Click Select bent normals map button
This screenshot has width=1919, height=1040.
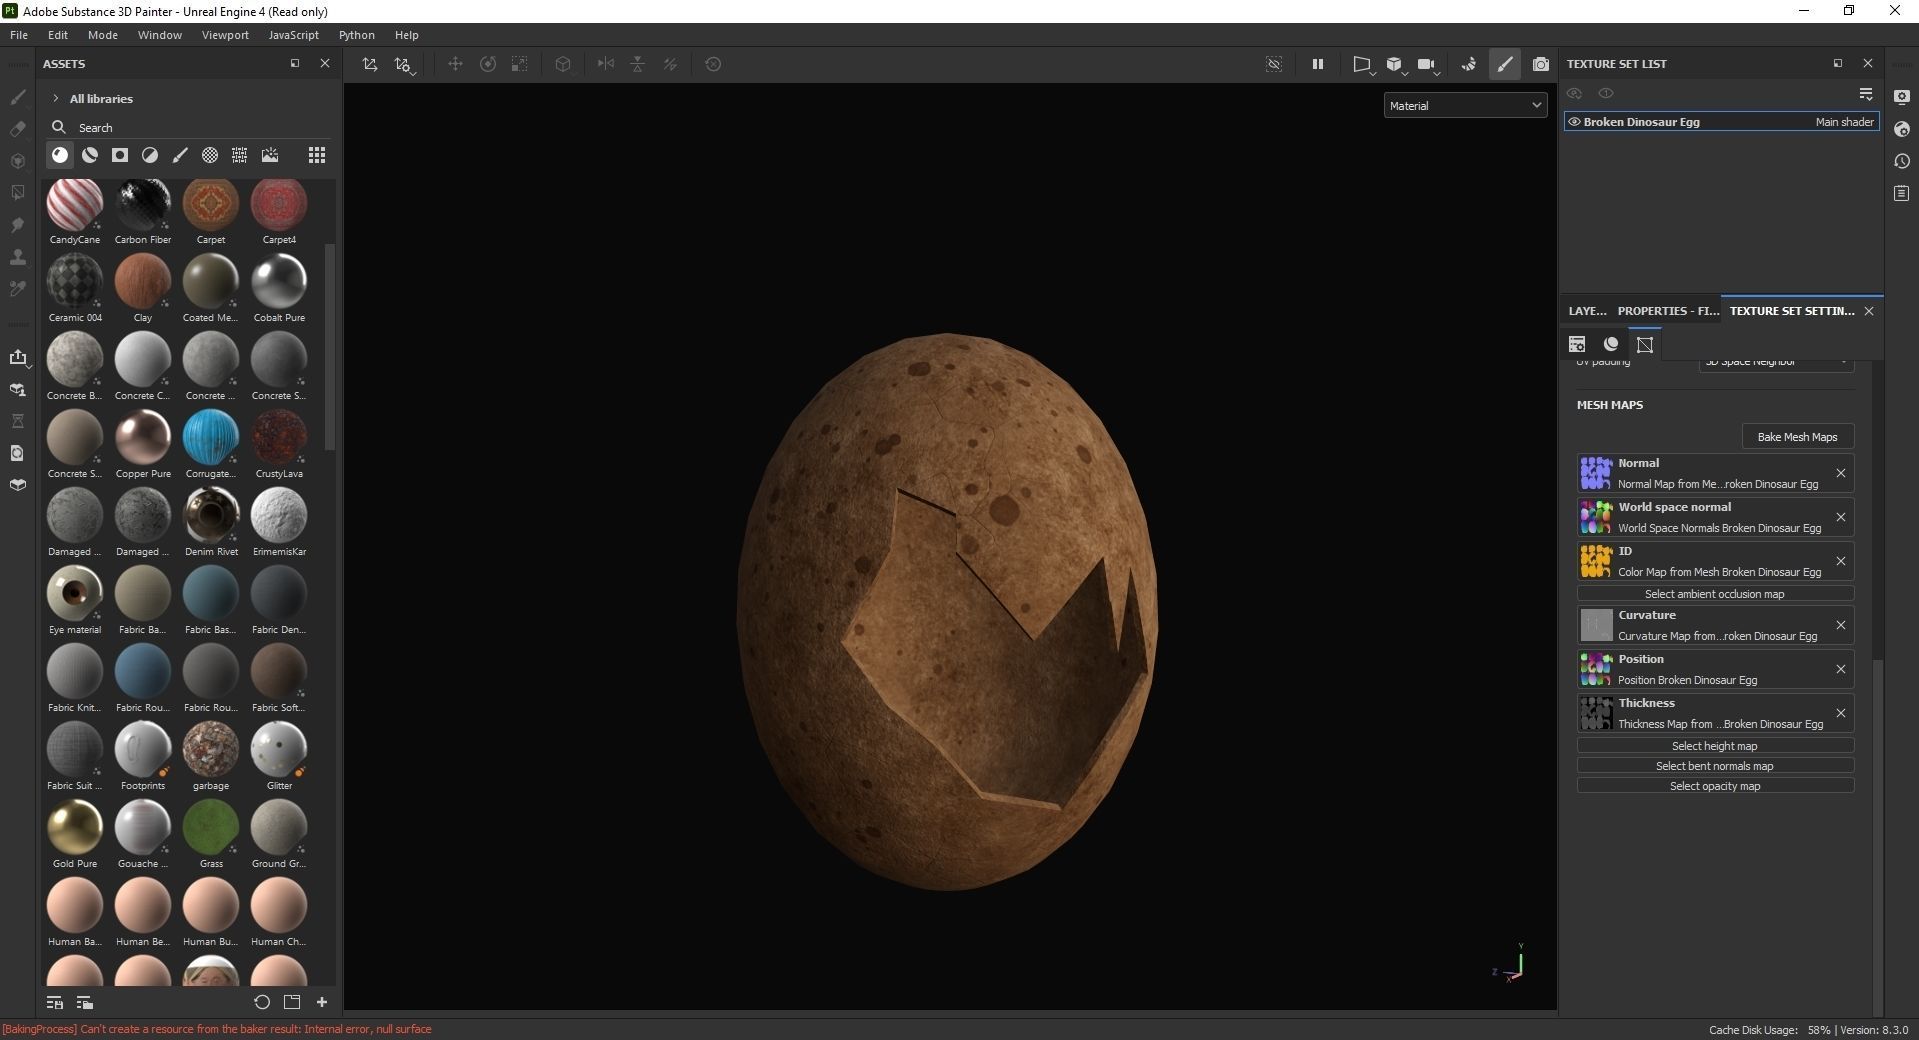click(1715, 766)
